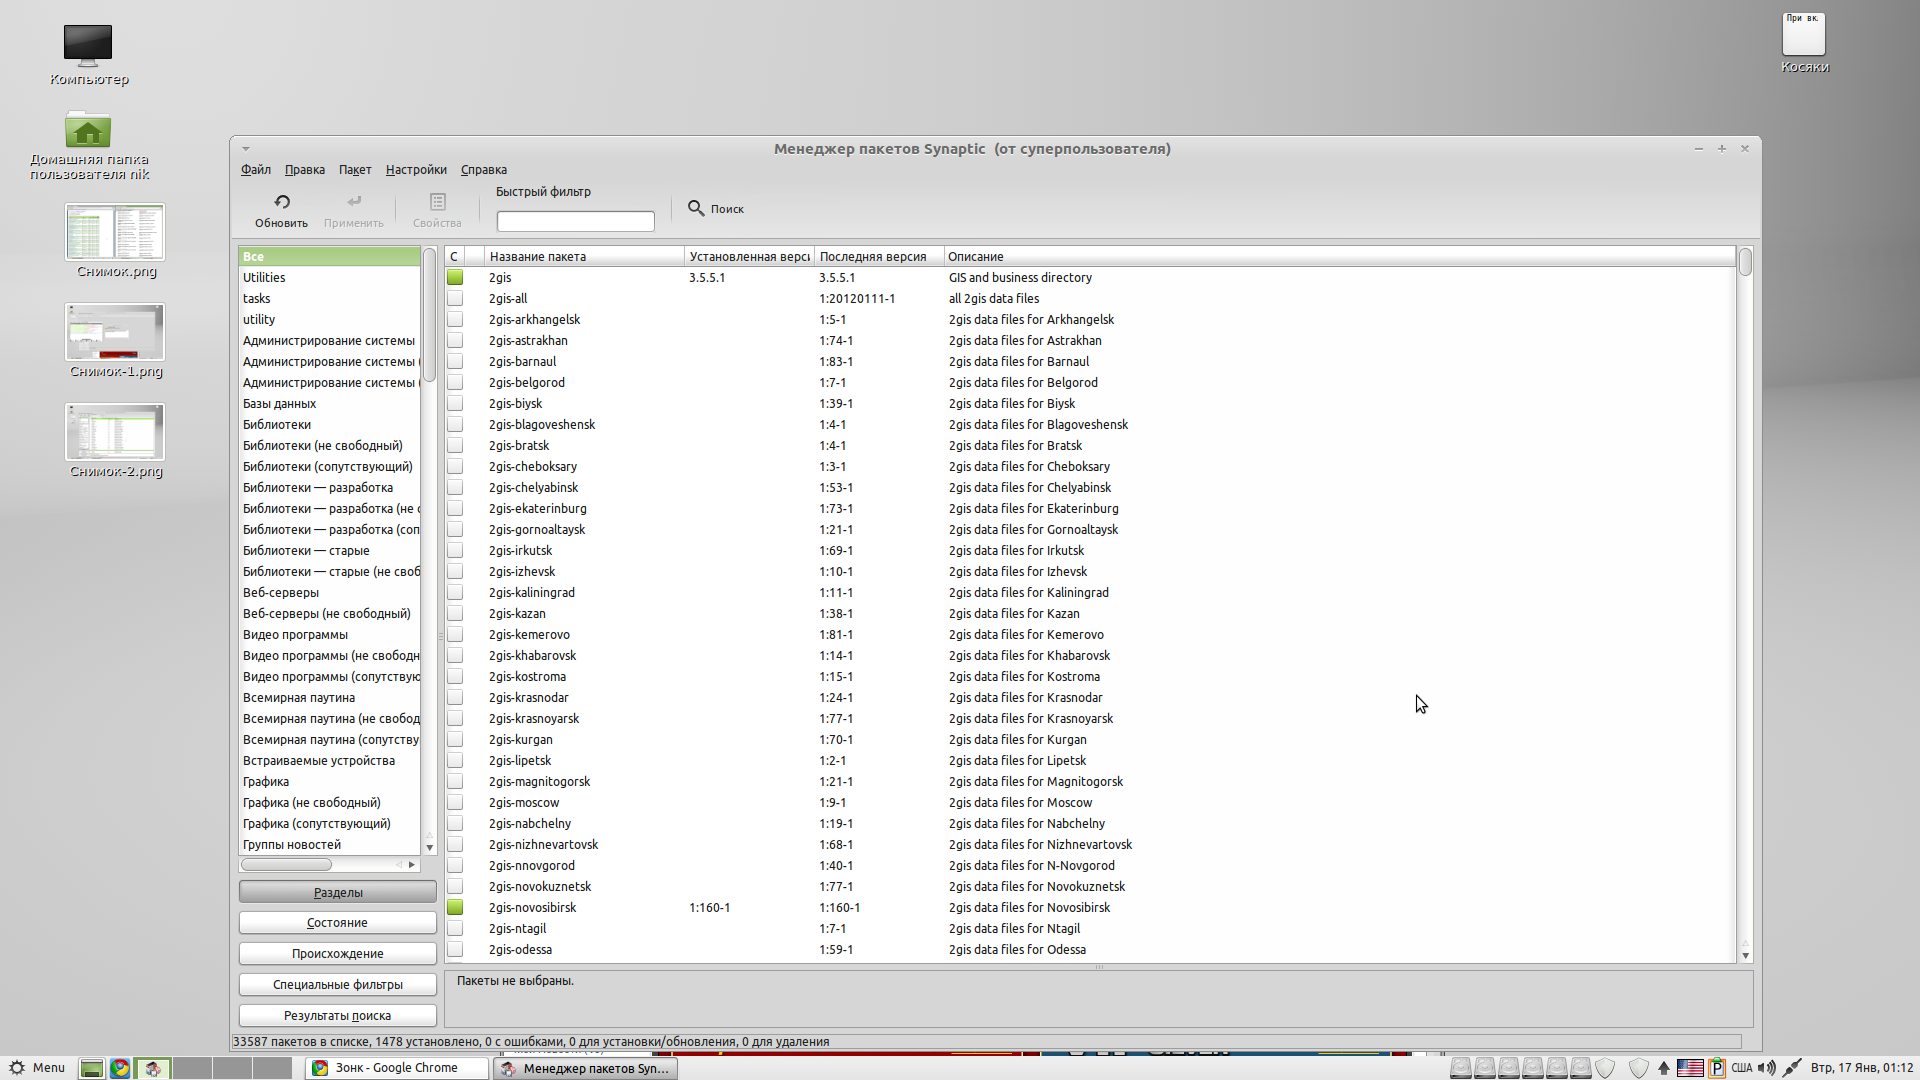Open the Справка menu
1920x1080 pixels.
(x=484, y=169)
